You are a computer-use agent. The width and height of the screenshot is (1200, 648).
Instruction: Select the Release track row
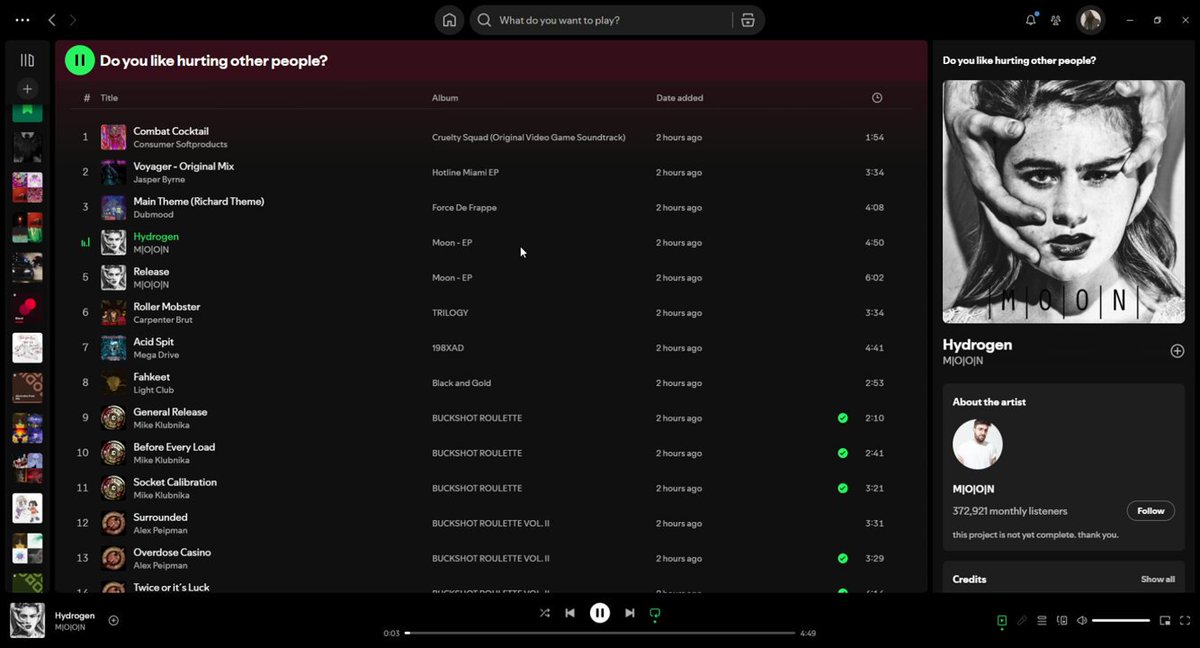(x=491, y=277)
